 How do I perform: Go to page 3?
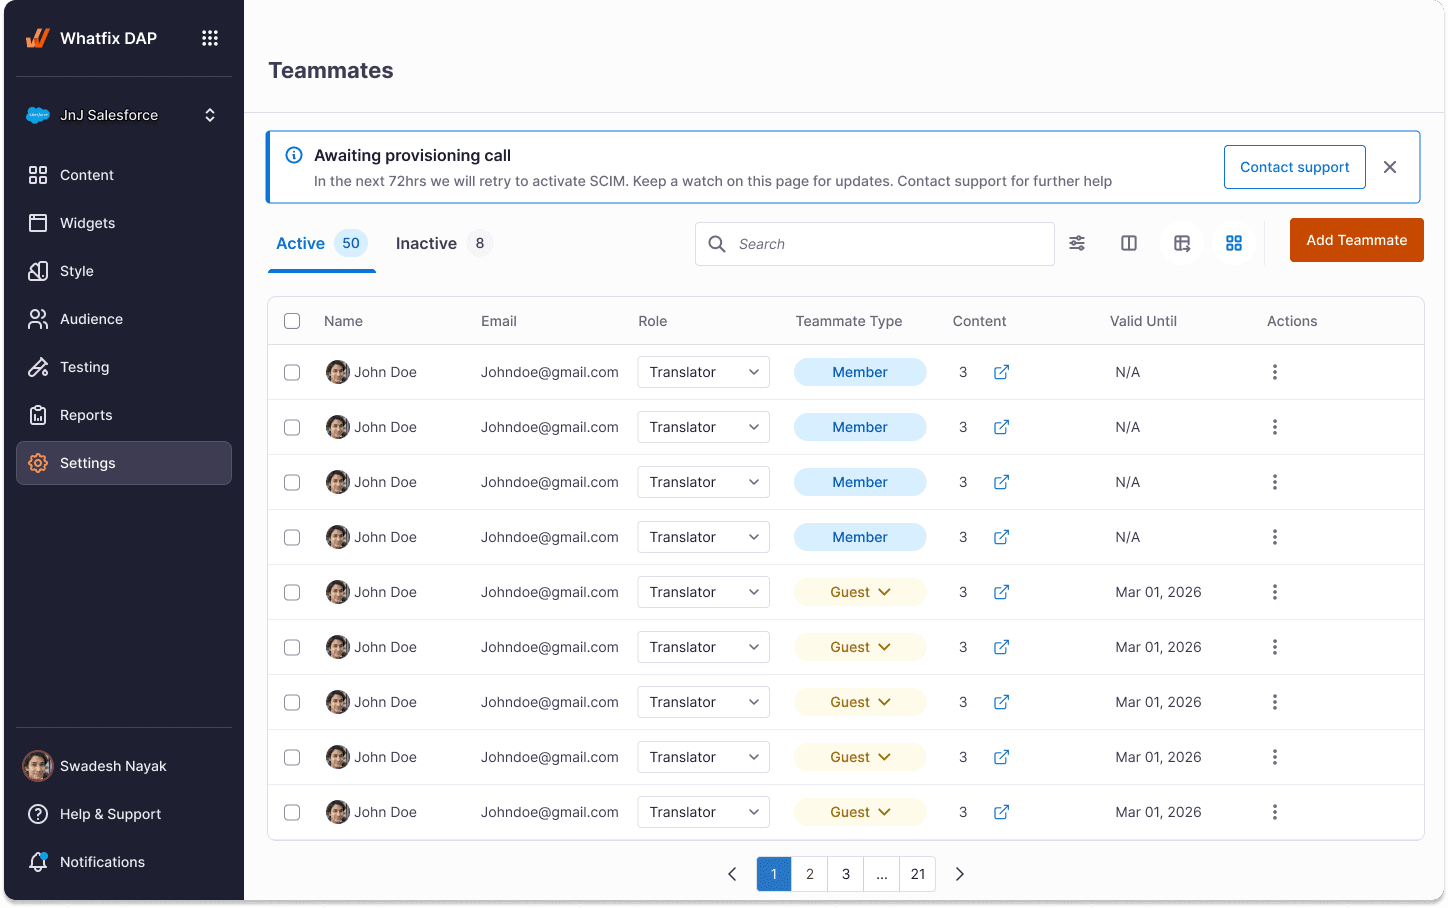[x=846, y=874]
